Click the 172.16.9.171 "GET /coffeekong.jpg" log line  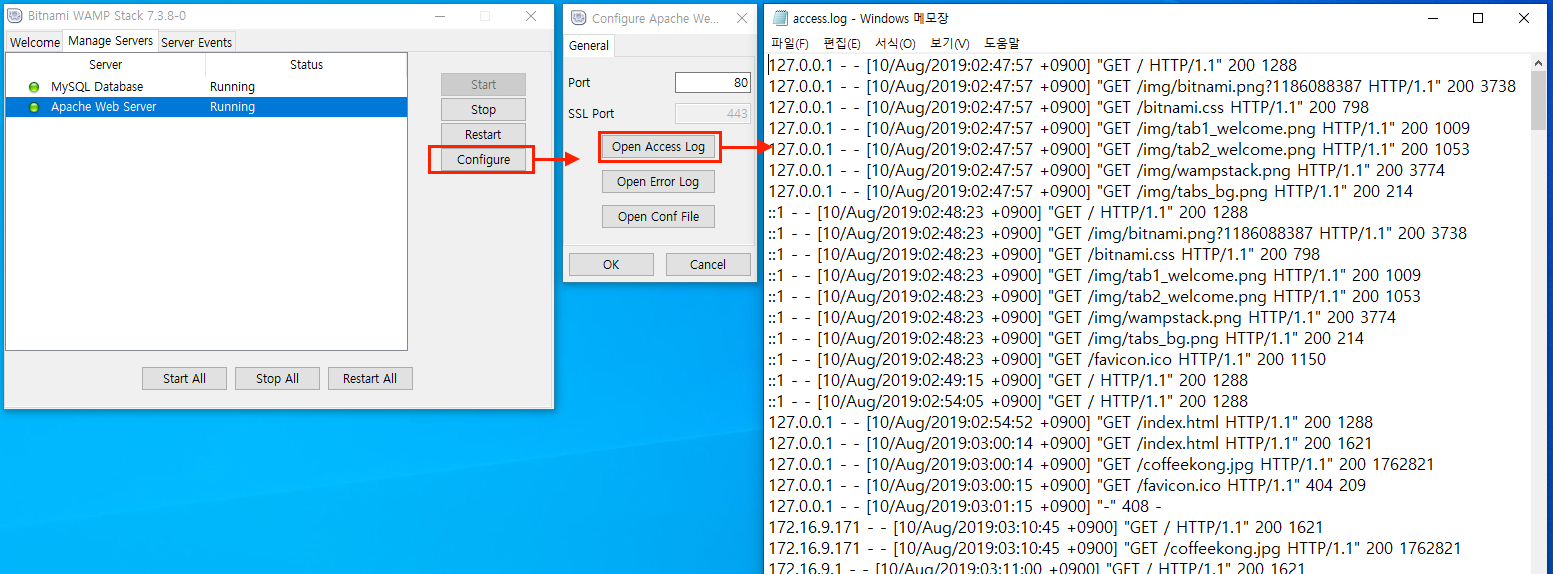point(1114,548)
